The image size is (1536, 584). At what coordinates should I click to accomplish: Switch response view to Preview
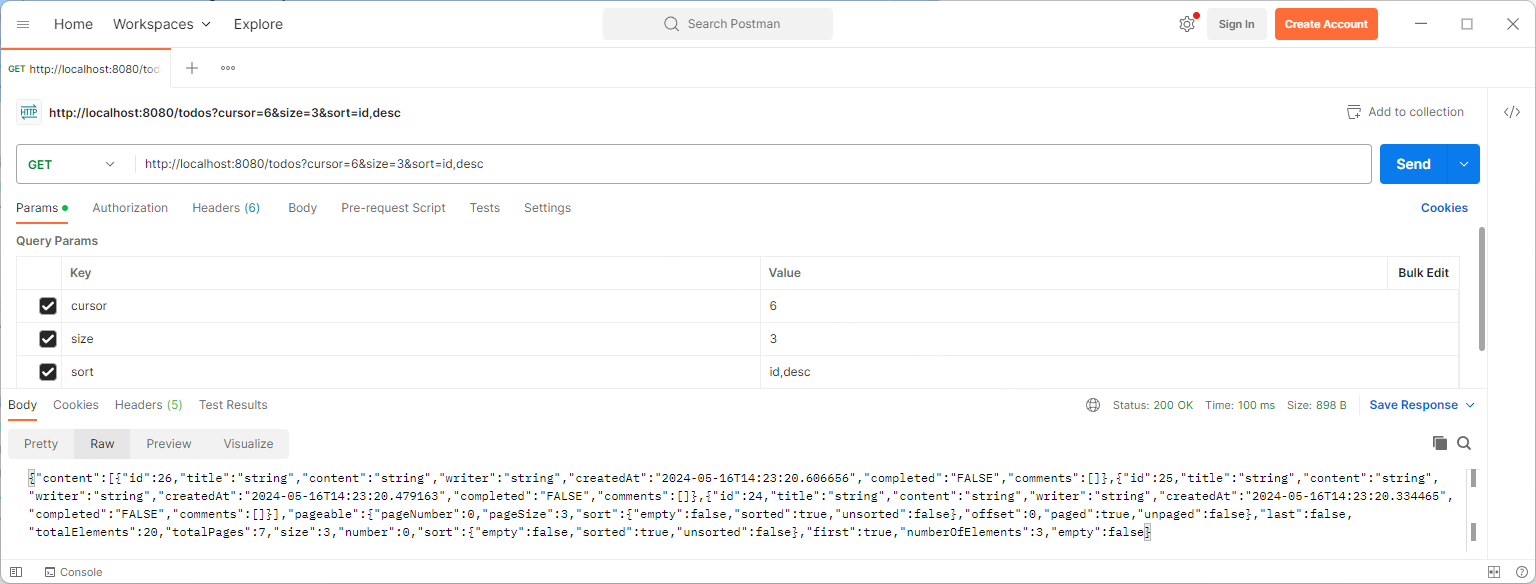click(169, 444)
